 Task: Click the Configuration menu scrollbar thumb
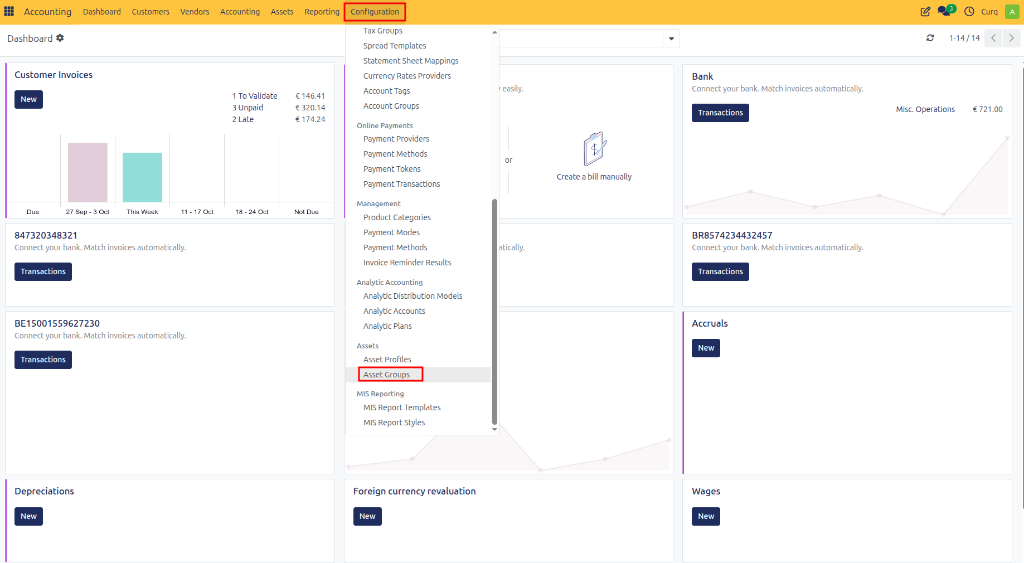(494, 312)
